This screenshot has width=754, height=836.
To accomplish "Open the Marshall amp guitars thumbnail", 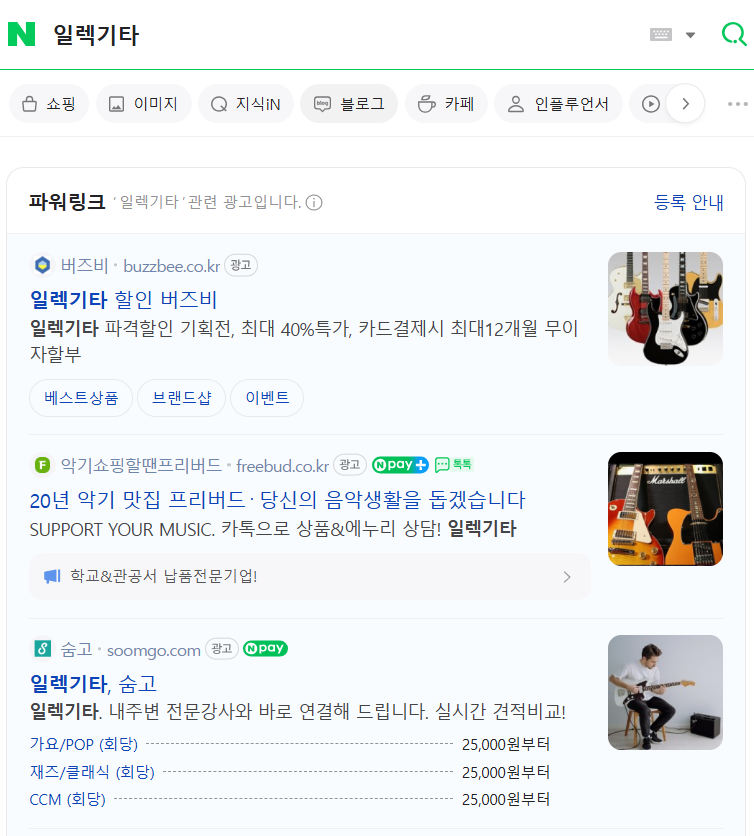I will 665,509.
